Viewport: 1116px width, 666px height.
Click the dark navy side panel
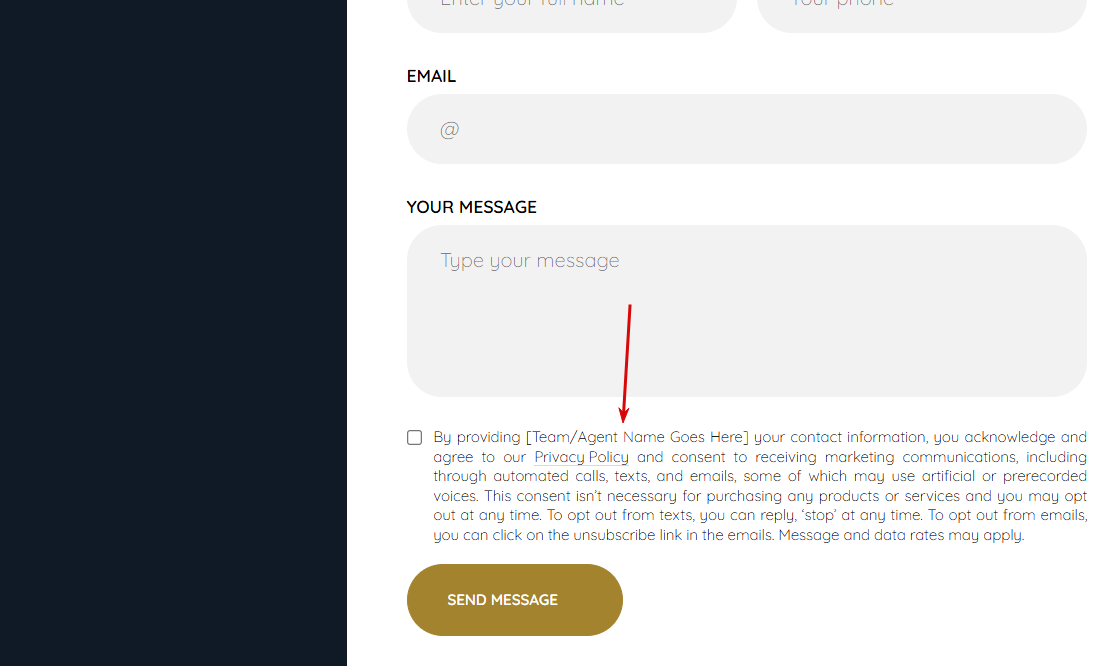tap(173, 333)
